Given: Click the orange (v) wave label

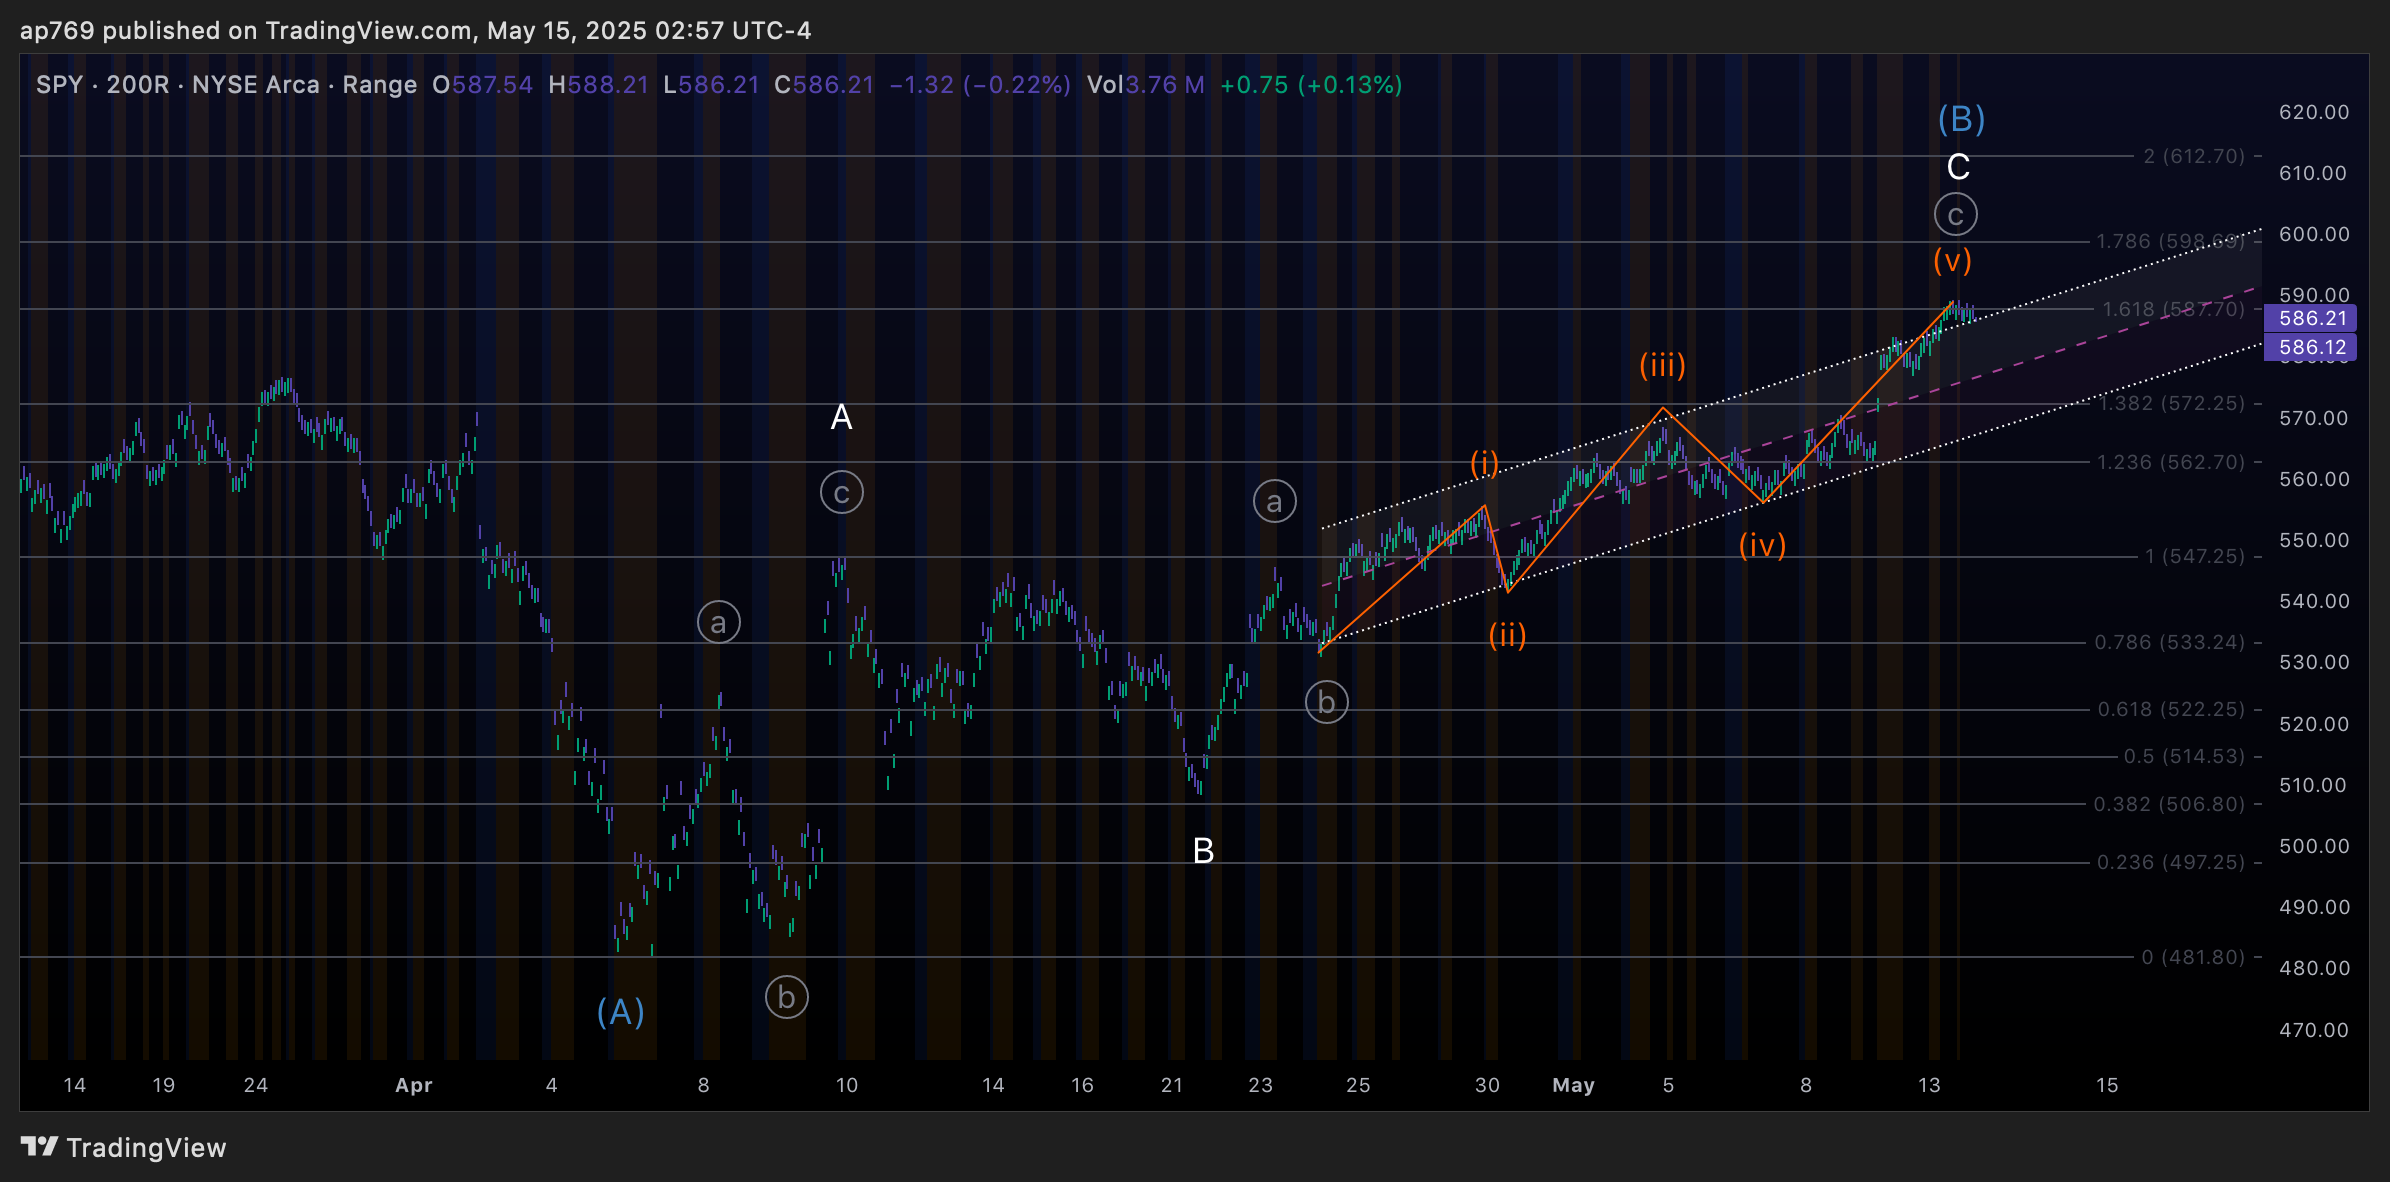Looking at the screenshot, I should point(1952,260).
